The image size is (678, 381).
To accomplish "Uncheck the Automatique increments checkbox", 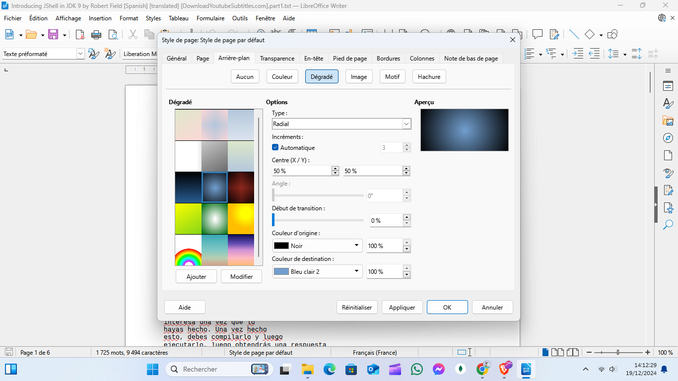I will coord(275,147).
